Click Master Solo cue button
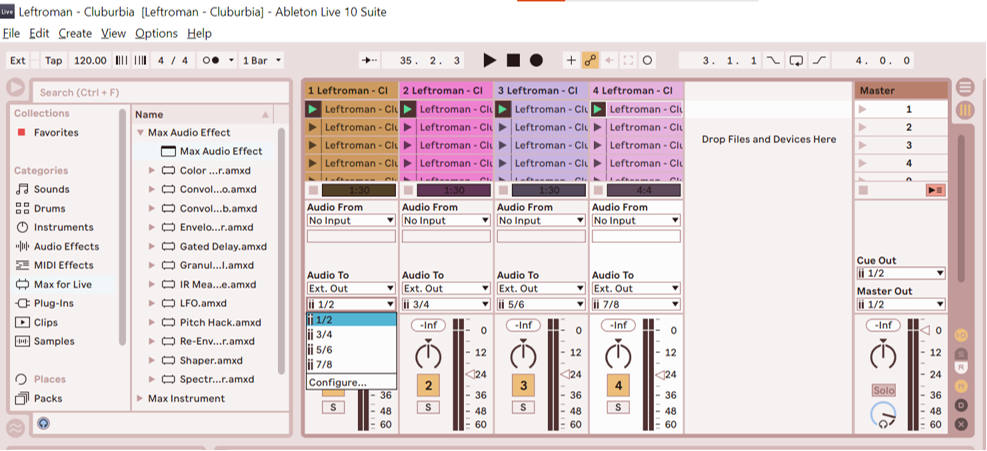Viewport: 987px width, 451px height. (884, 391)
